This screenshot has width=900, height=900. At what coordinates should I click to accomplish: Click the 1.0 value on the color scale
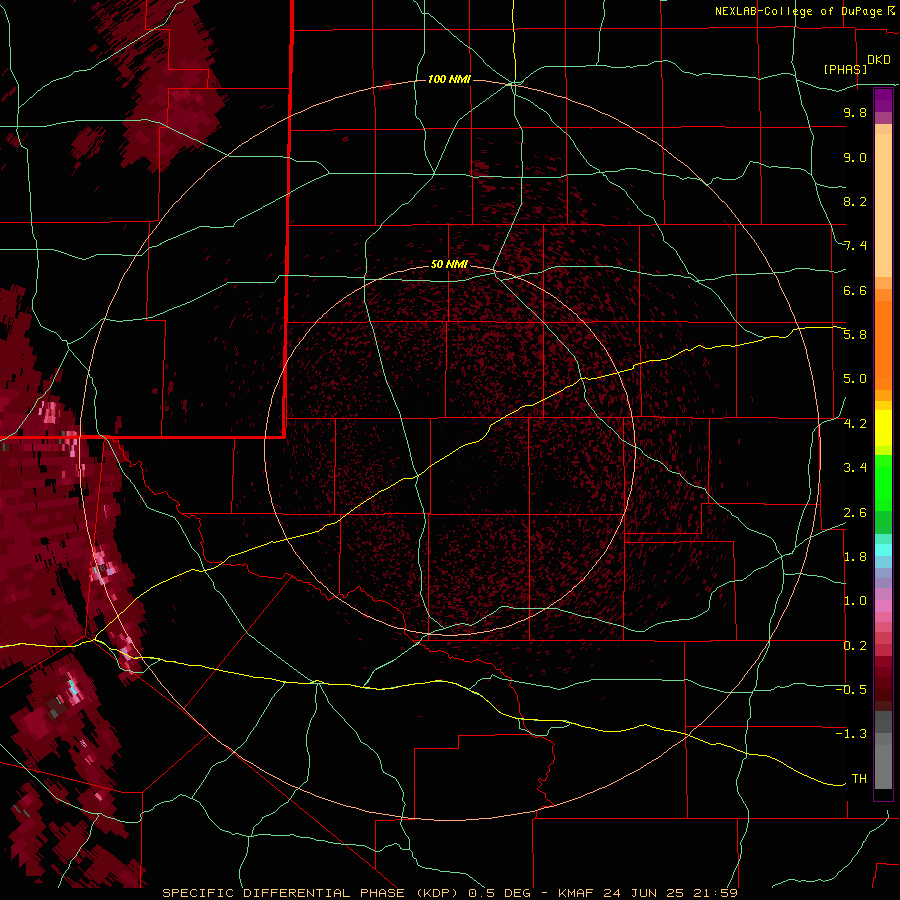click(x=855, y=601)
